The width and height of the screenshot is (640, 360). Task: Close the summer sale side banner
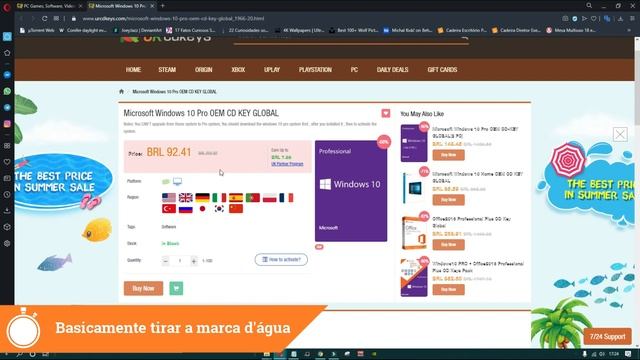pyautogui.click(x=620, y=134)
